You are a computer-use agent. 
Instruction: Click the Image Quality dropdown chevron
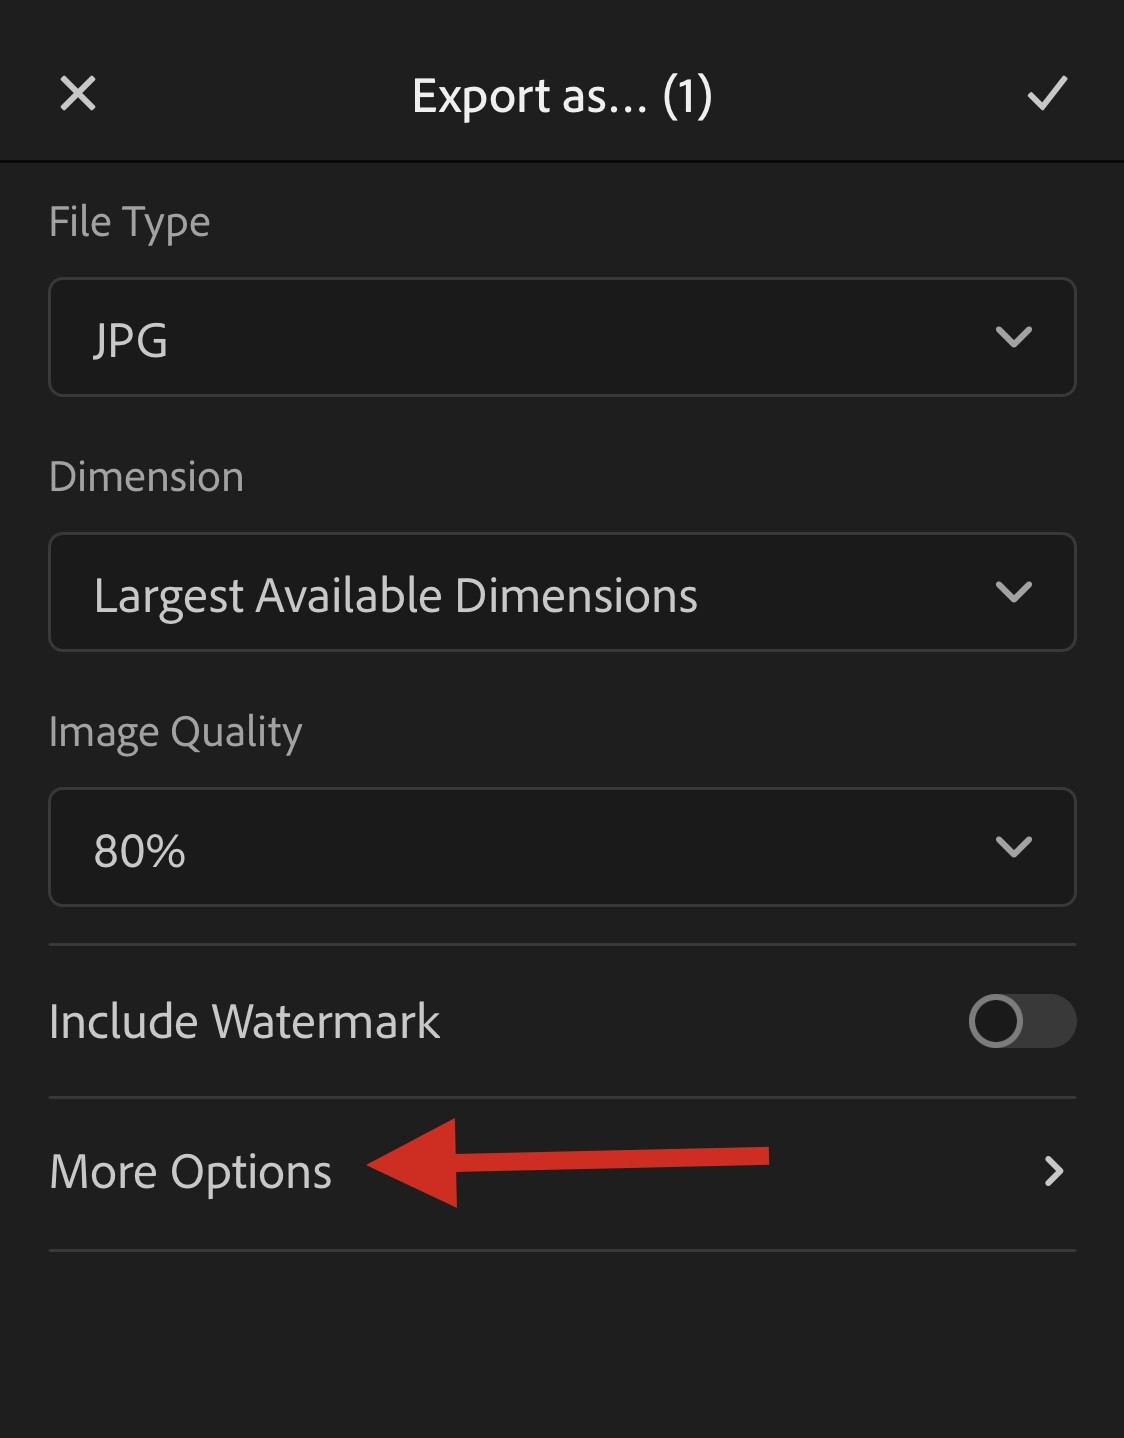[x=1013, y=847]
